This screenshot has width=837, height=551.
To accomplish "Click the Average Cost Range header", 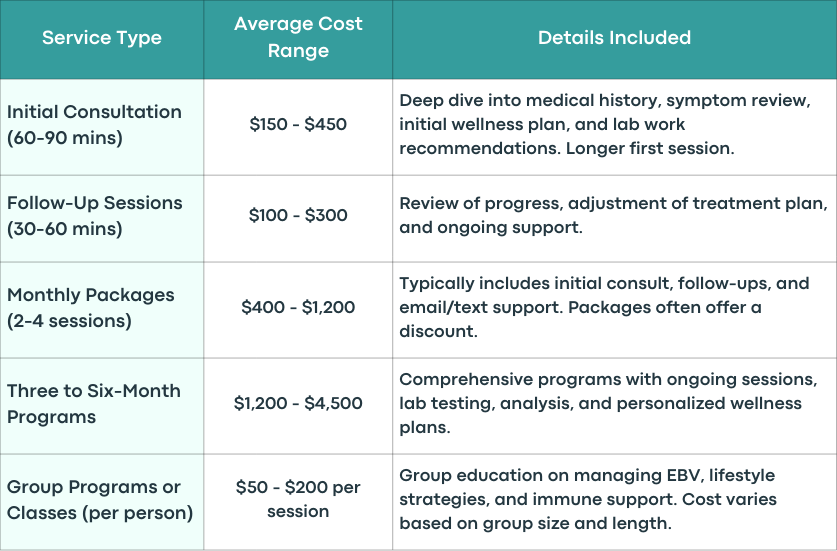I will tap(298, 37).
